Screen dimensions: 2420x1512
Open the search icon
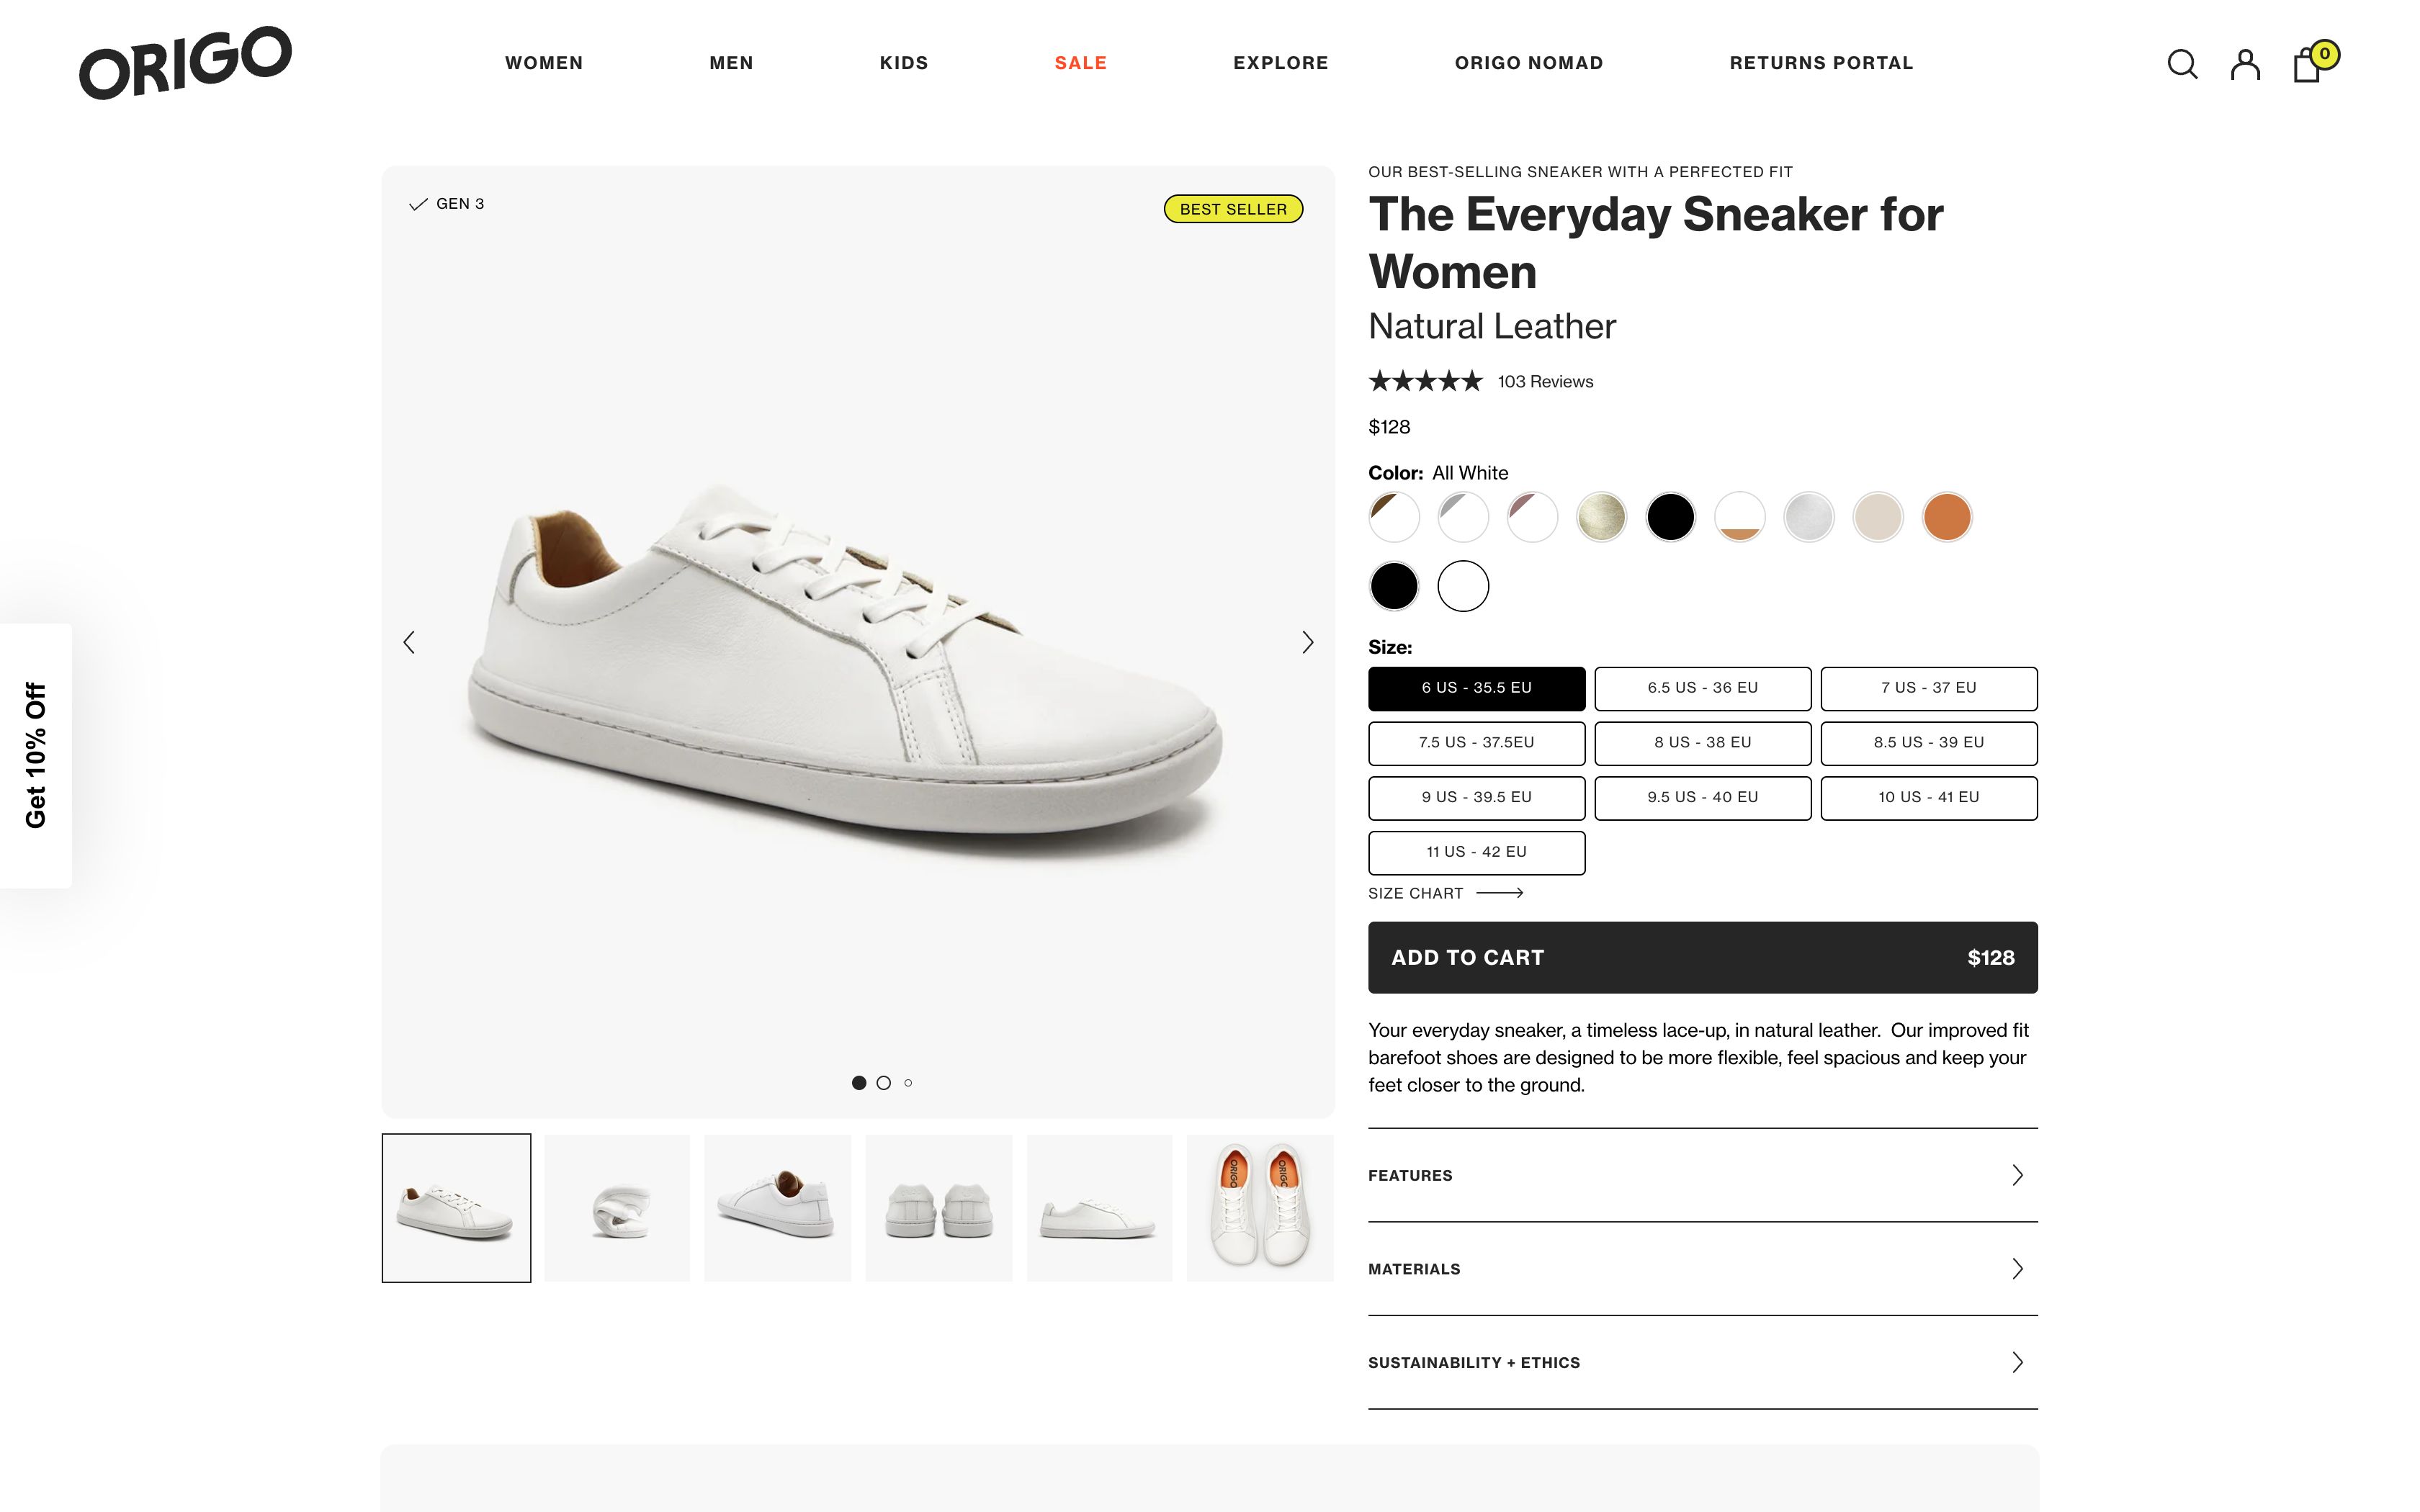tap(2183, 64)
